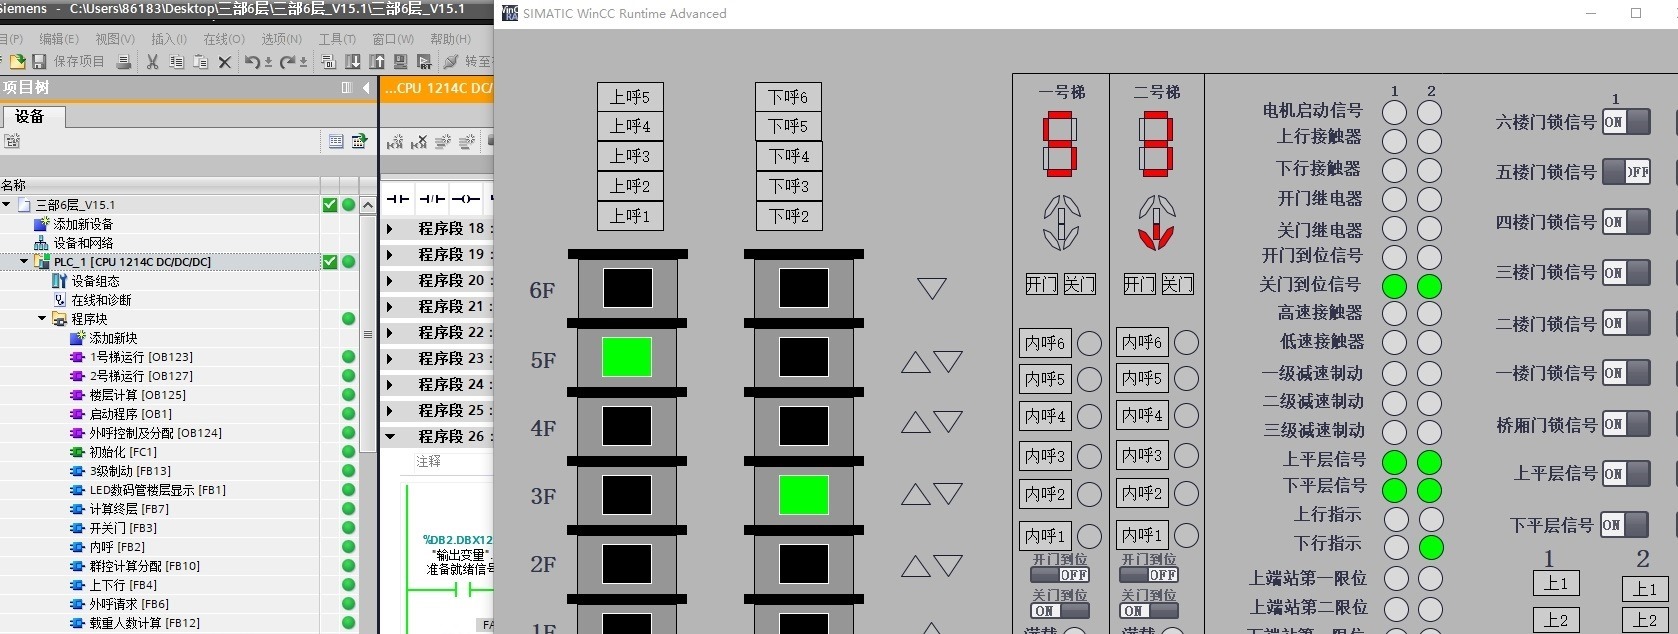Click the 下呼6 call button
Viewport: 1678px width, 634px height.
[788, 97]
